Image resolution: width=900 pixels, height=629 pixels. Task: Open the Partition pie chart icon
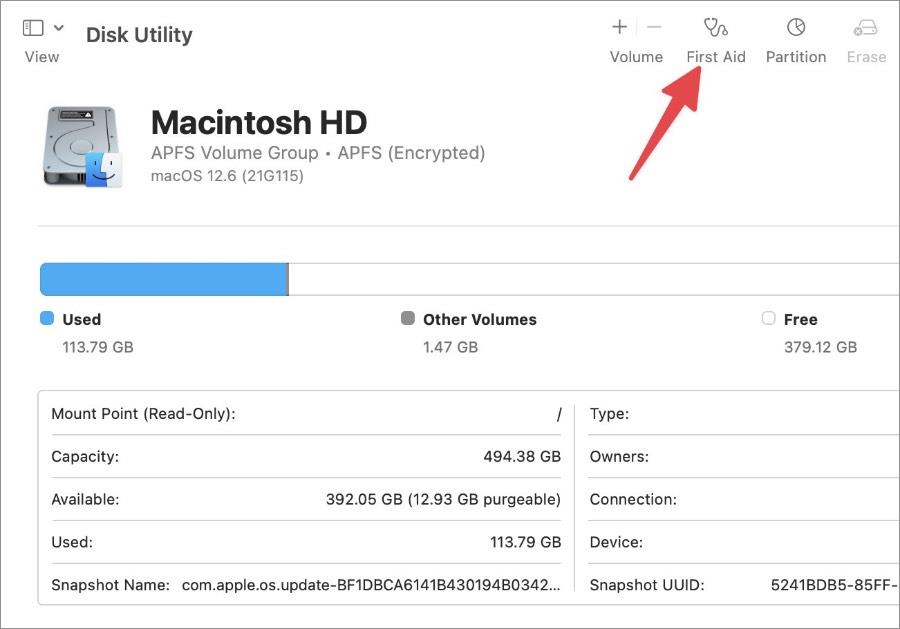point(796,26)
